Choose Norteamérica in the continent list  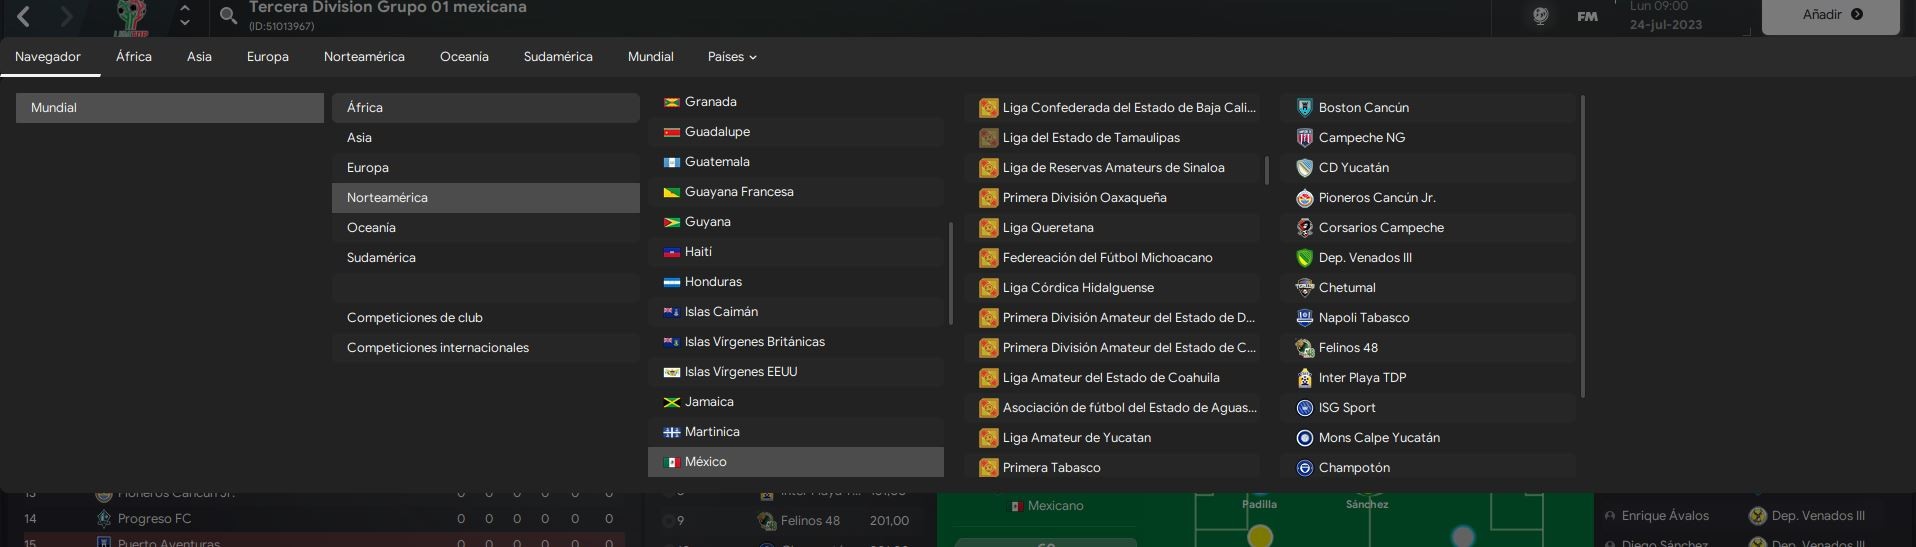[387, 198]
